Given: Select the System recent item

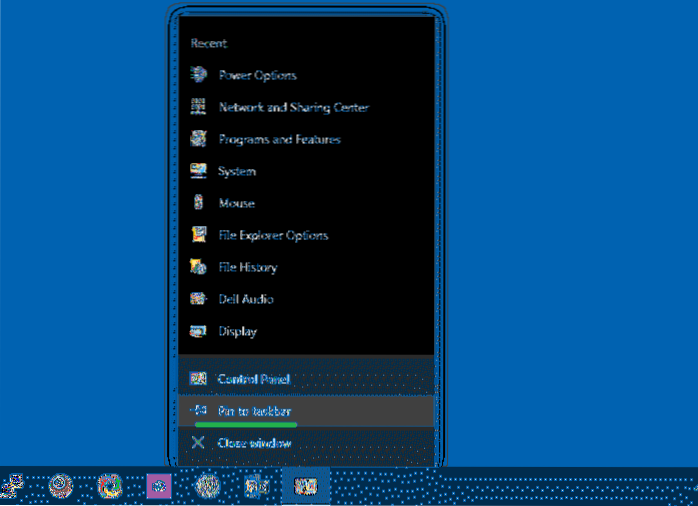Looking at the screenshot, I should point(236,171).
